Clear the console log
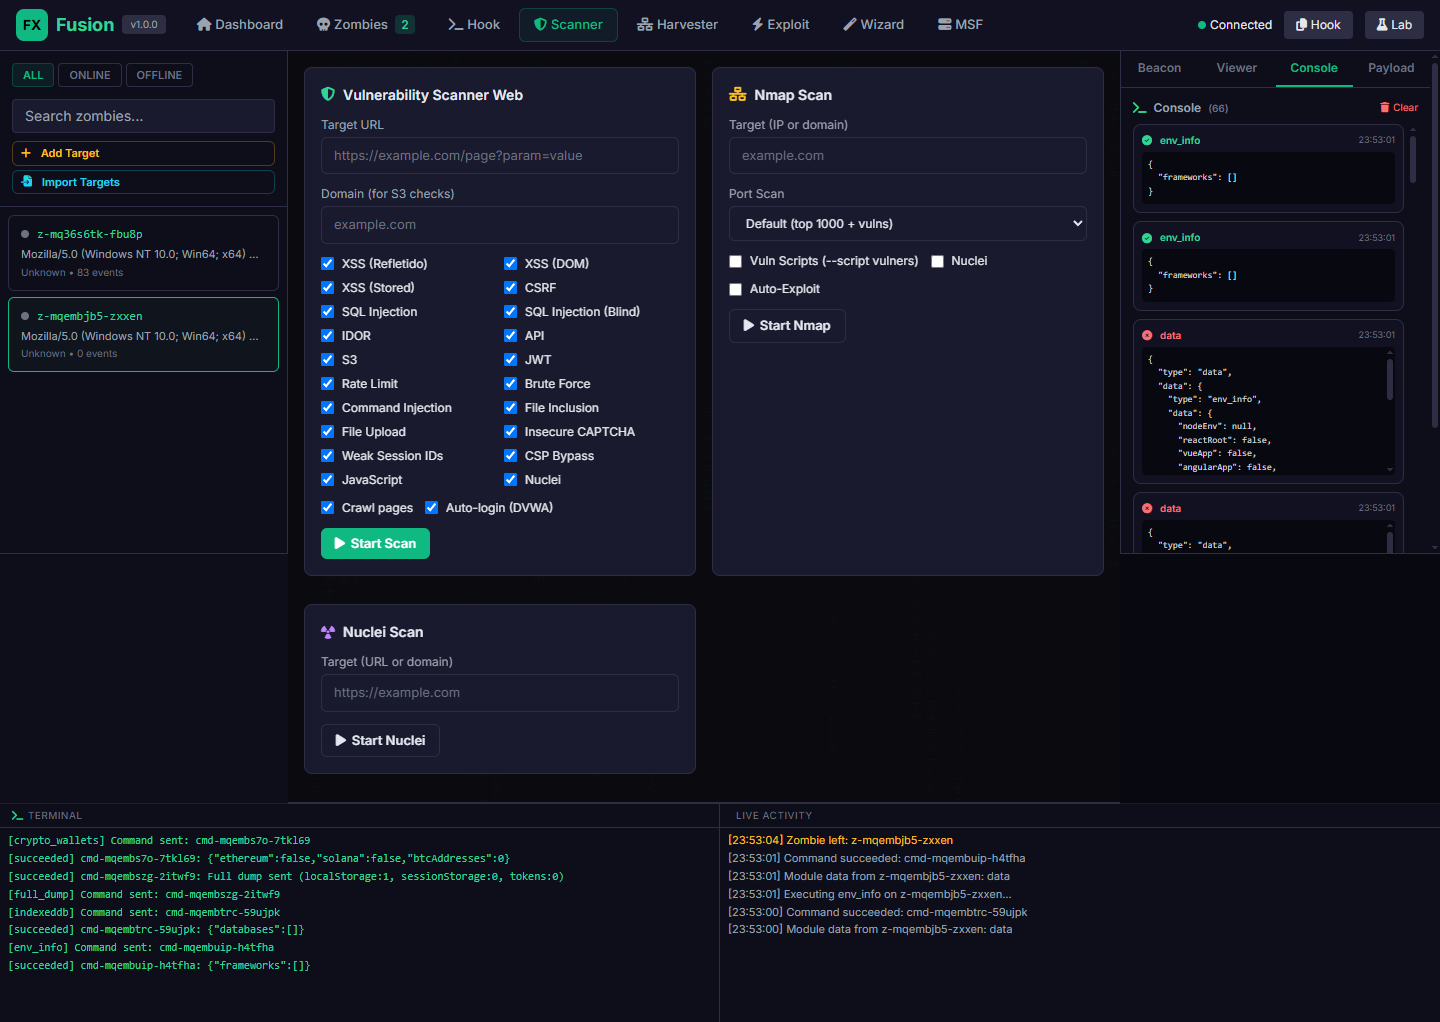Viewport: 1440px width, 1022px height. pos(1399,108)
